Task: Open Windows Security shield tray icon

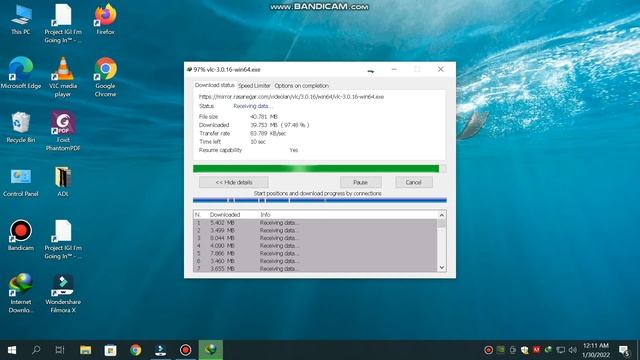Action: pos(524,350)
